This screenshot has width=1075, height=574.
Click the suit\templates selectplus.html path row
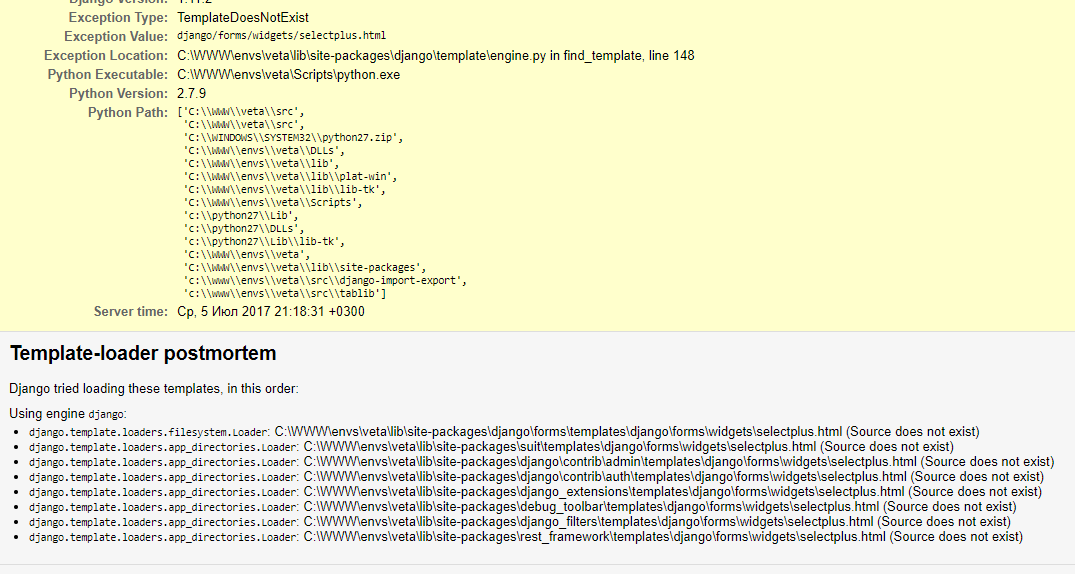click(491, 447)
